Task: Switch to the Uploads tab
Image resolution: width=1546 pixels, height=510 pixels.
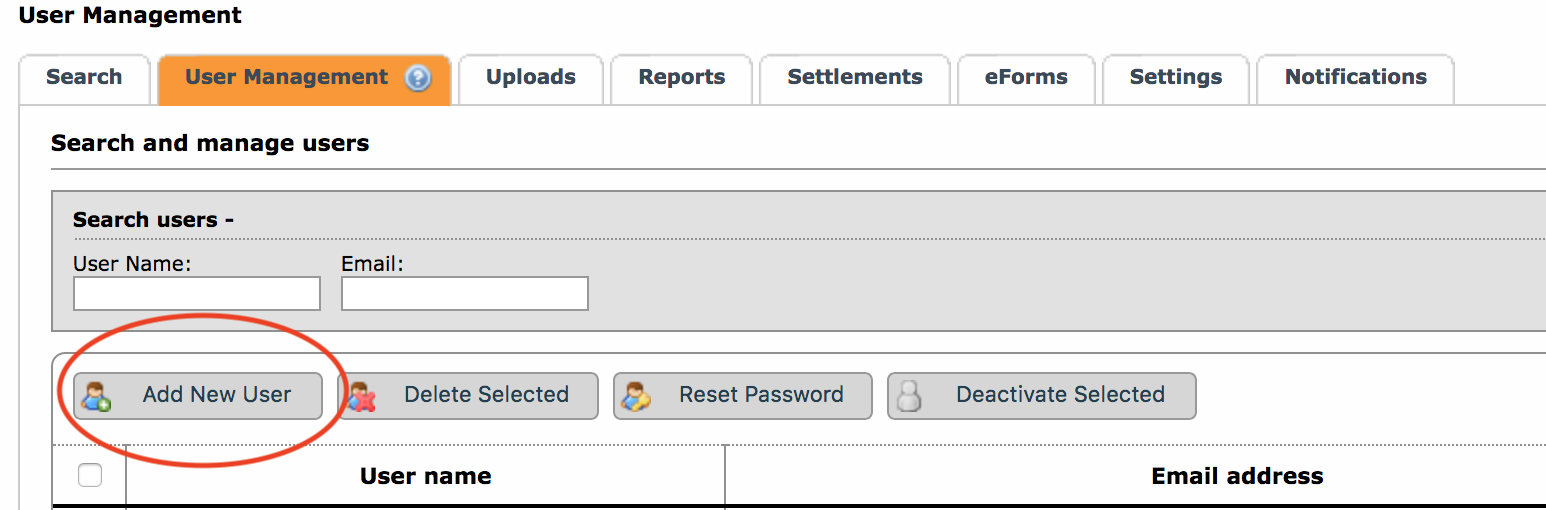Action: click(x=531, y=78)
